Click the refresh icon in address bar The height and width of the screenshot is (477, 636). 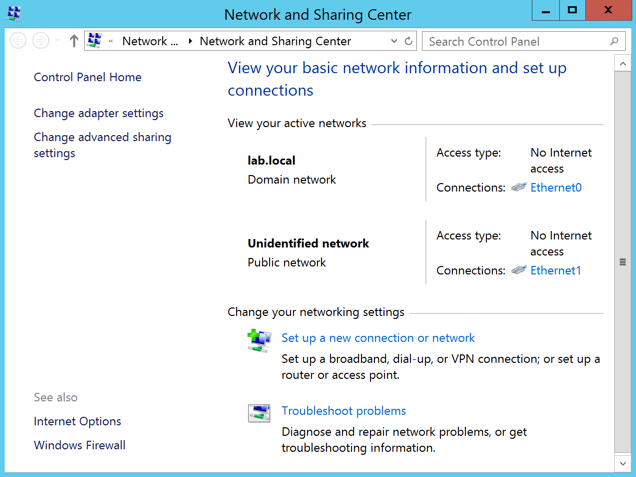[409, 41]
